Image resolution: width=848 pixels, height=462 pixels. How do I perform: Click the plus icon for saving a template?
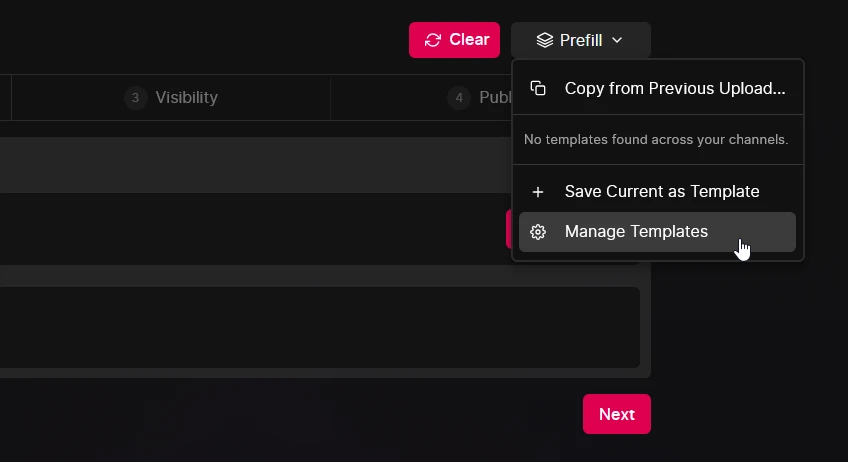click(x=538, y=192)
